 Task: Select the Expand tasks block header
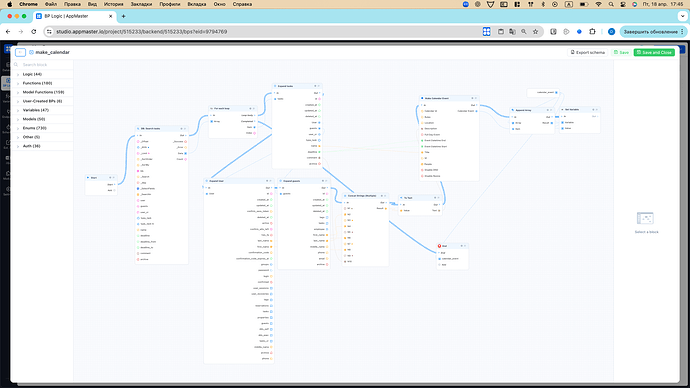297,86
